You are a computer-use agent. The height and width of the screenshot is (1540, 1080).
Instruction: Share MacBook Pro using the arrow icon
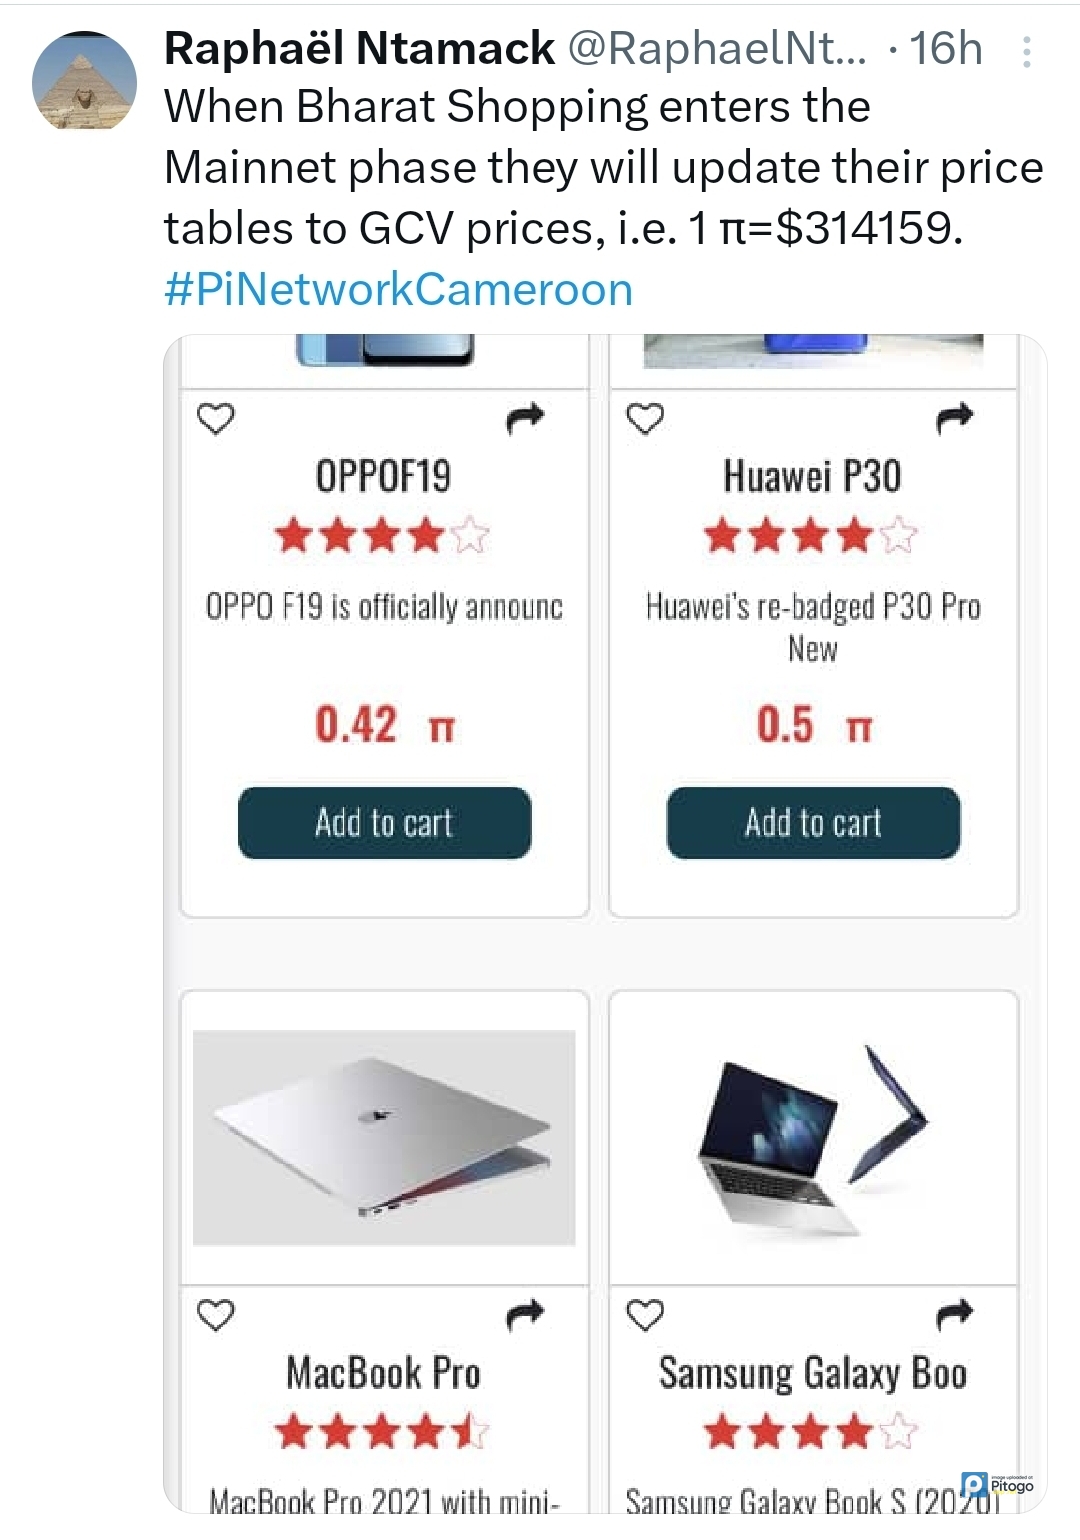[525, 1314]
